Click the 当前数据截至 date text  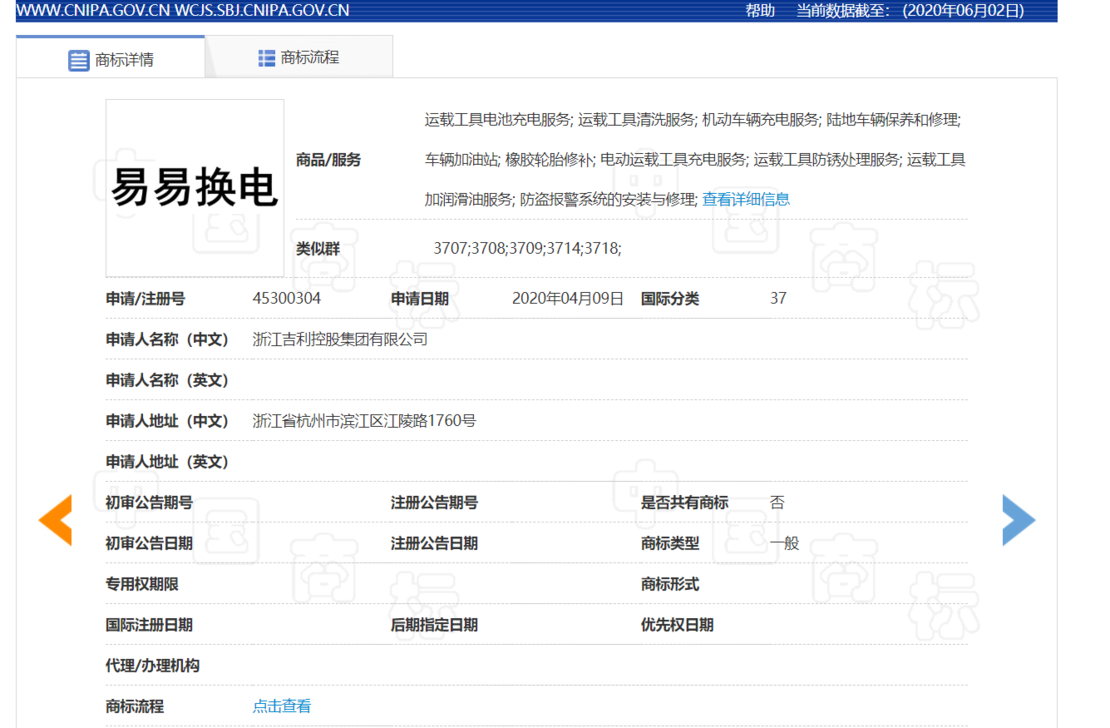910,11
